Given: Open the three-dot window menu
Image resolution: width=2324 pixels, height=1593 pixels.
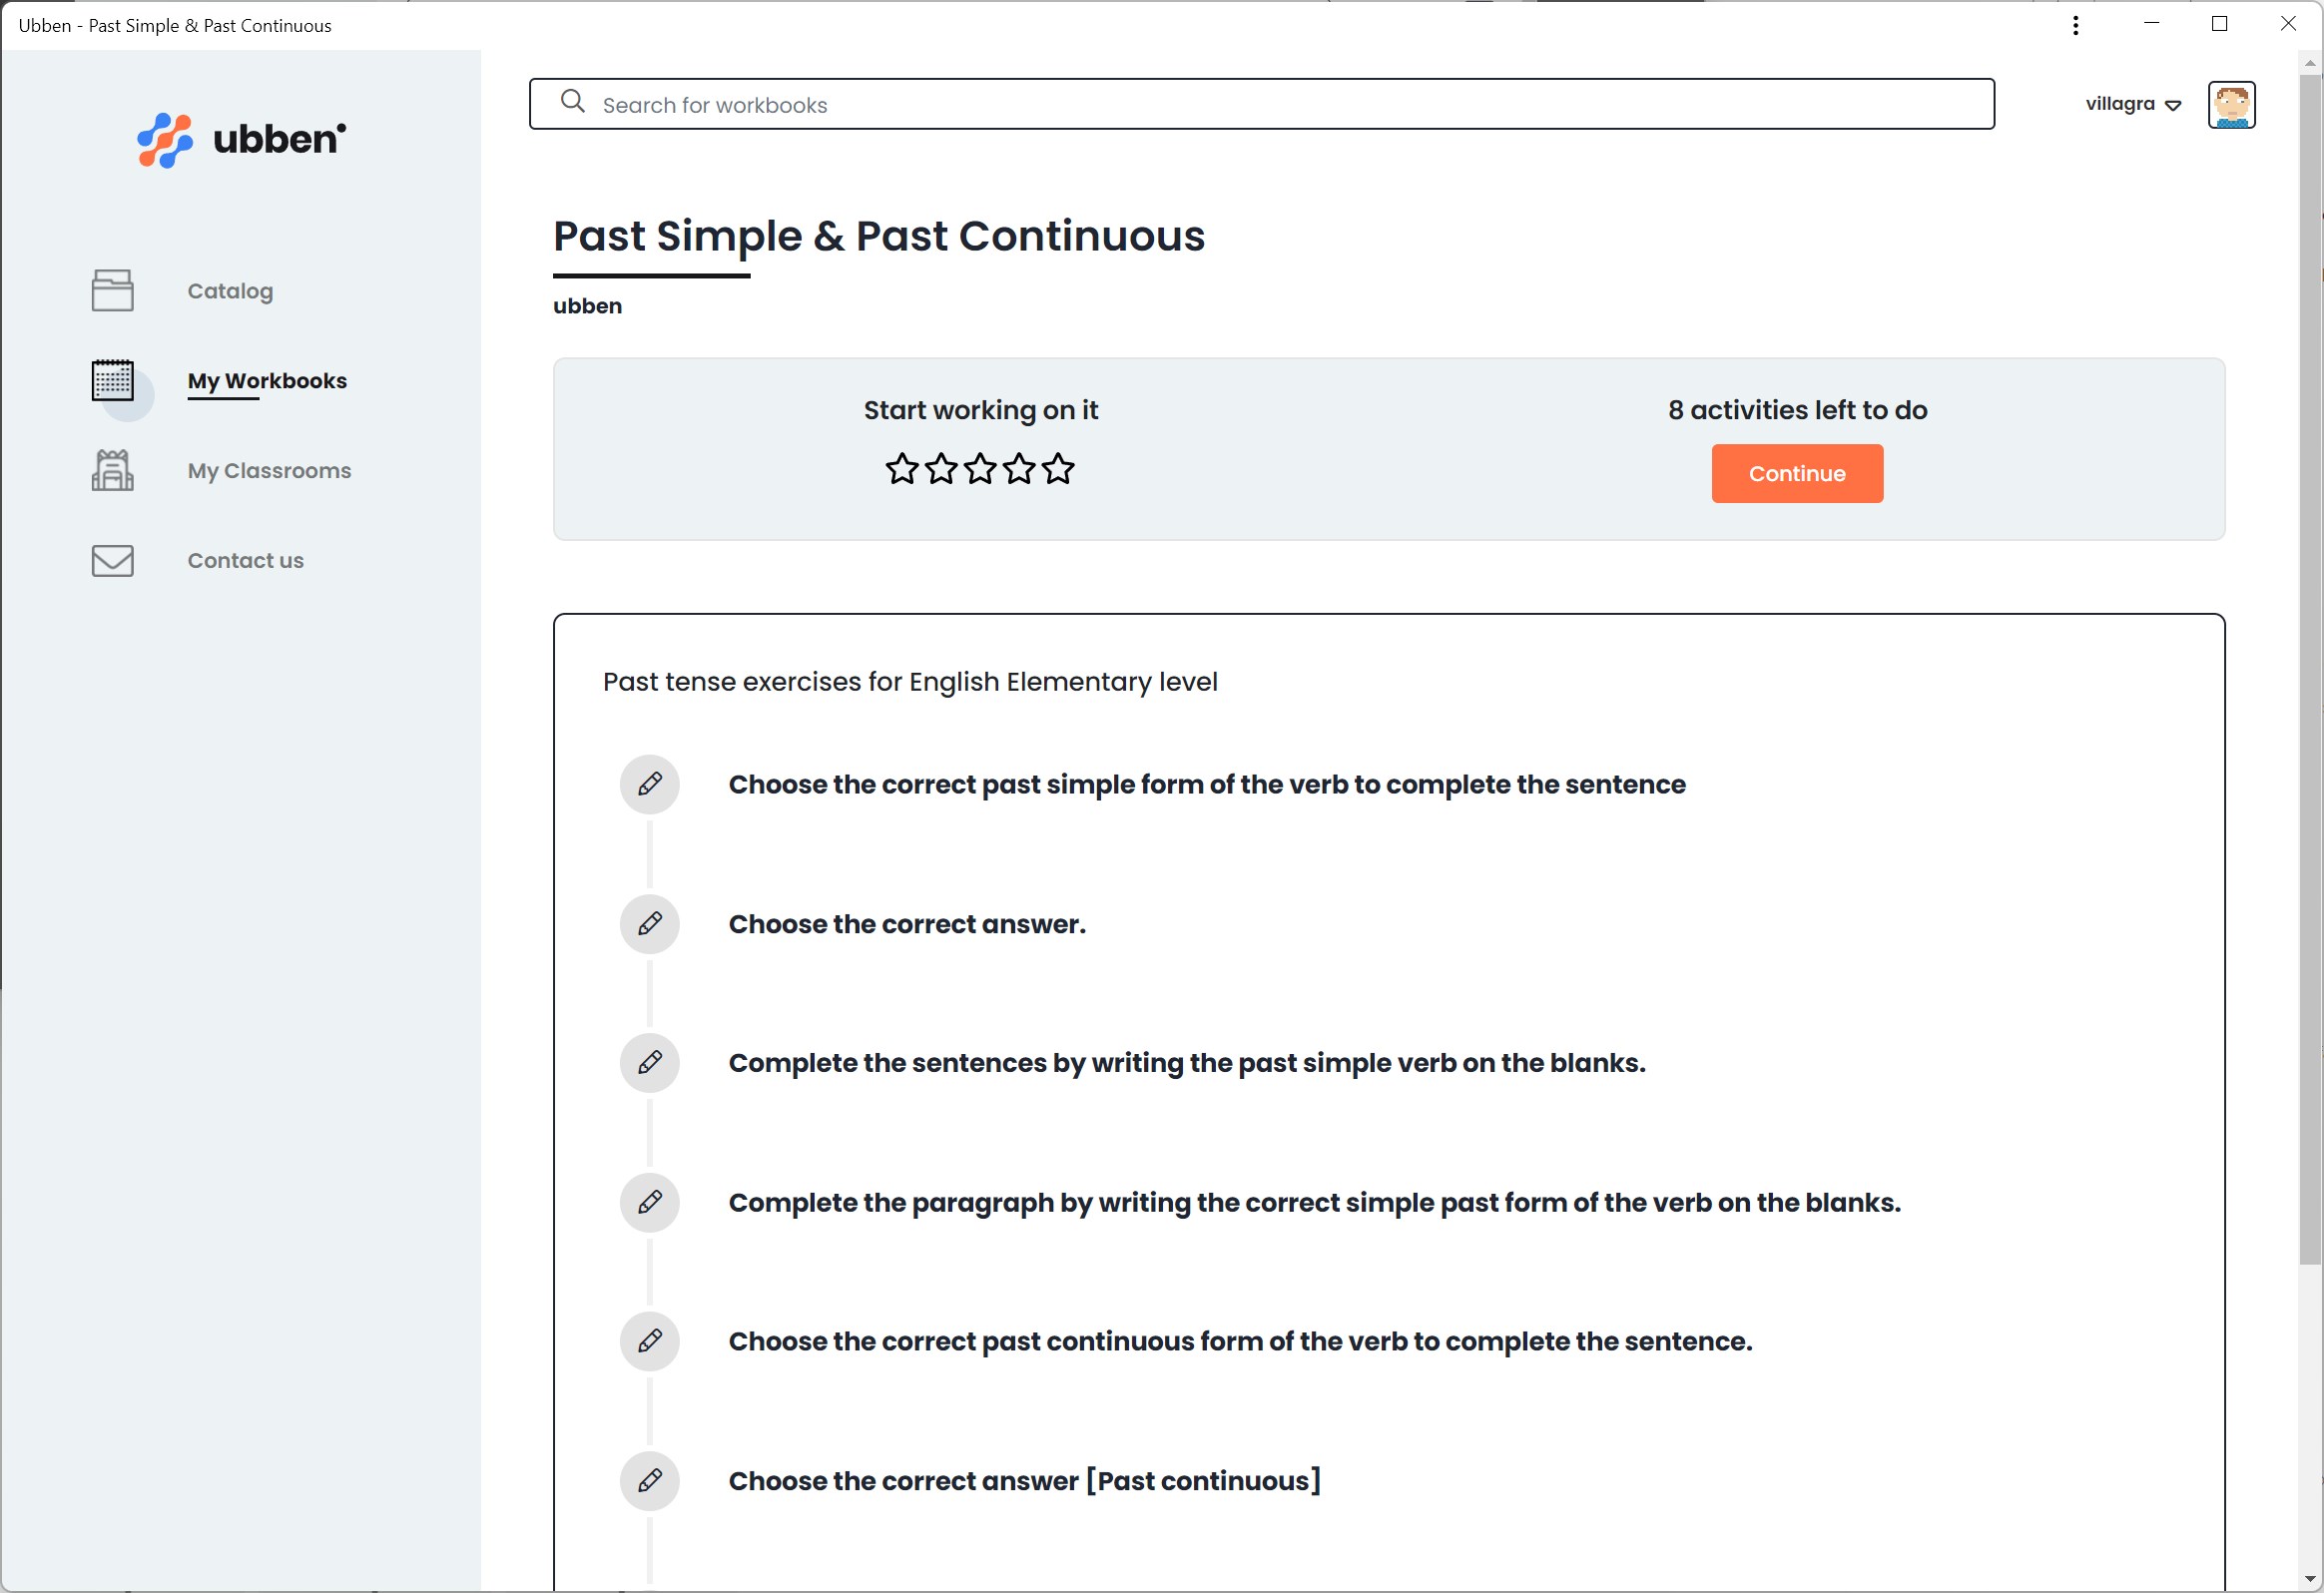Looking at the screenshot, I should coord(2075,25).
